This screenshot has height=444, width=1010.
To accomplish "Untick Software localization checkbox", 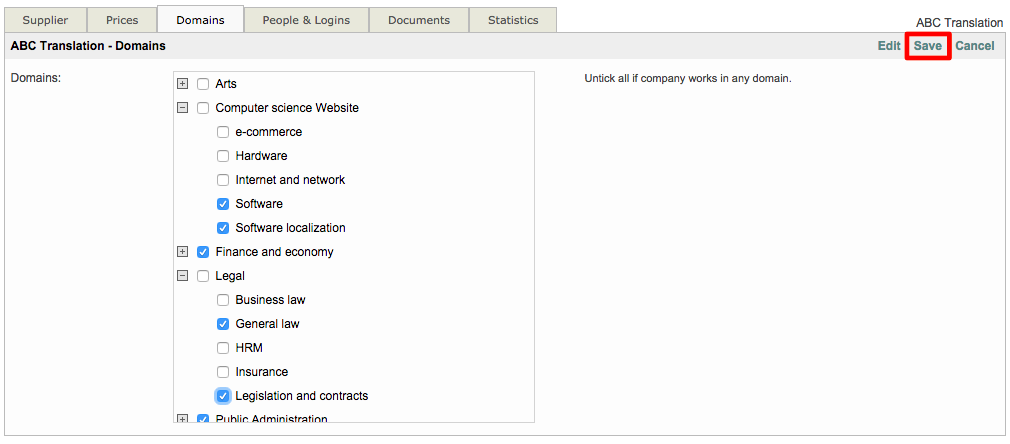I will point(223,228).
